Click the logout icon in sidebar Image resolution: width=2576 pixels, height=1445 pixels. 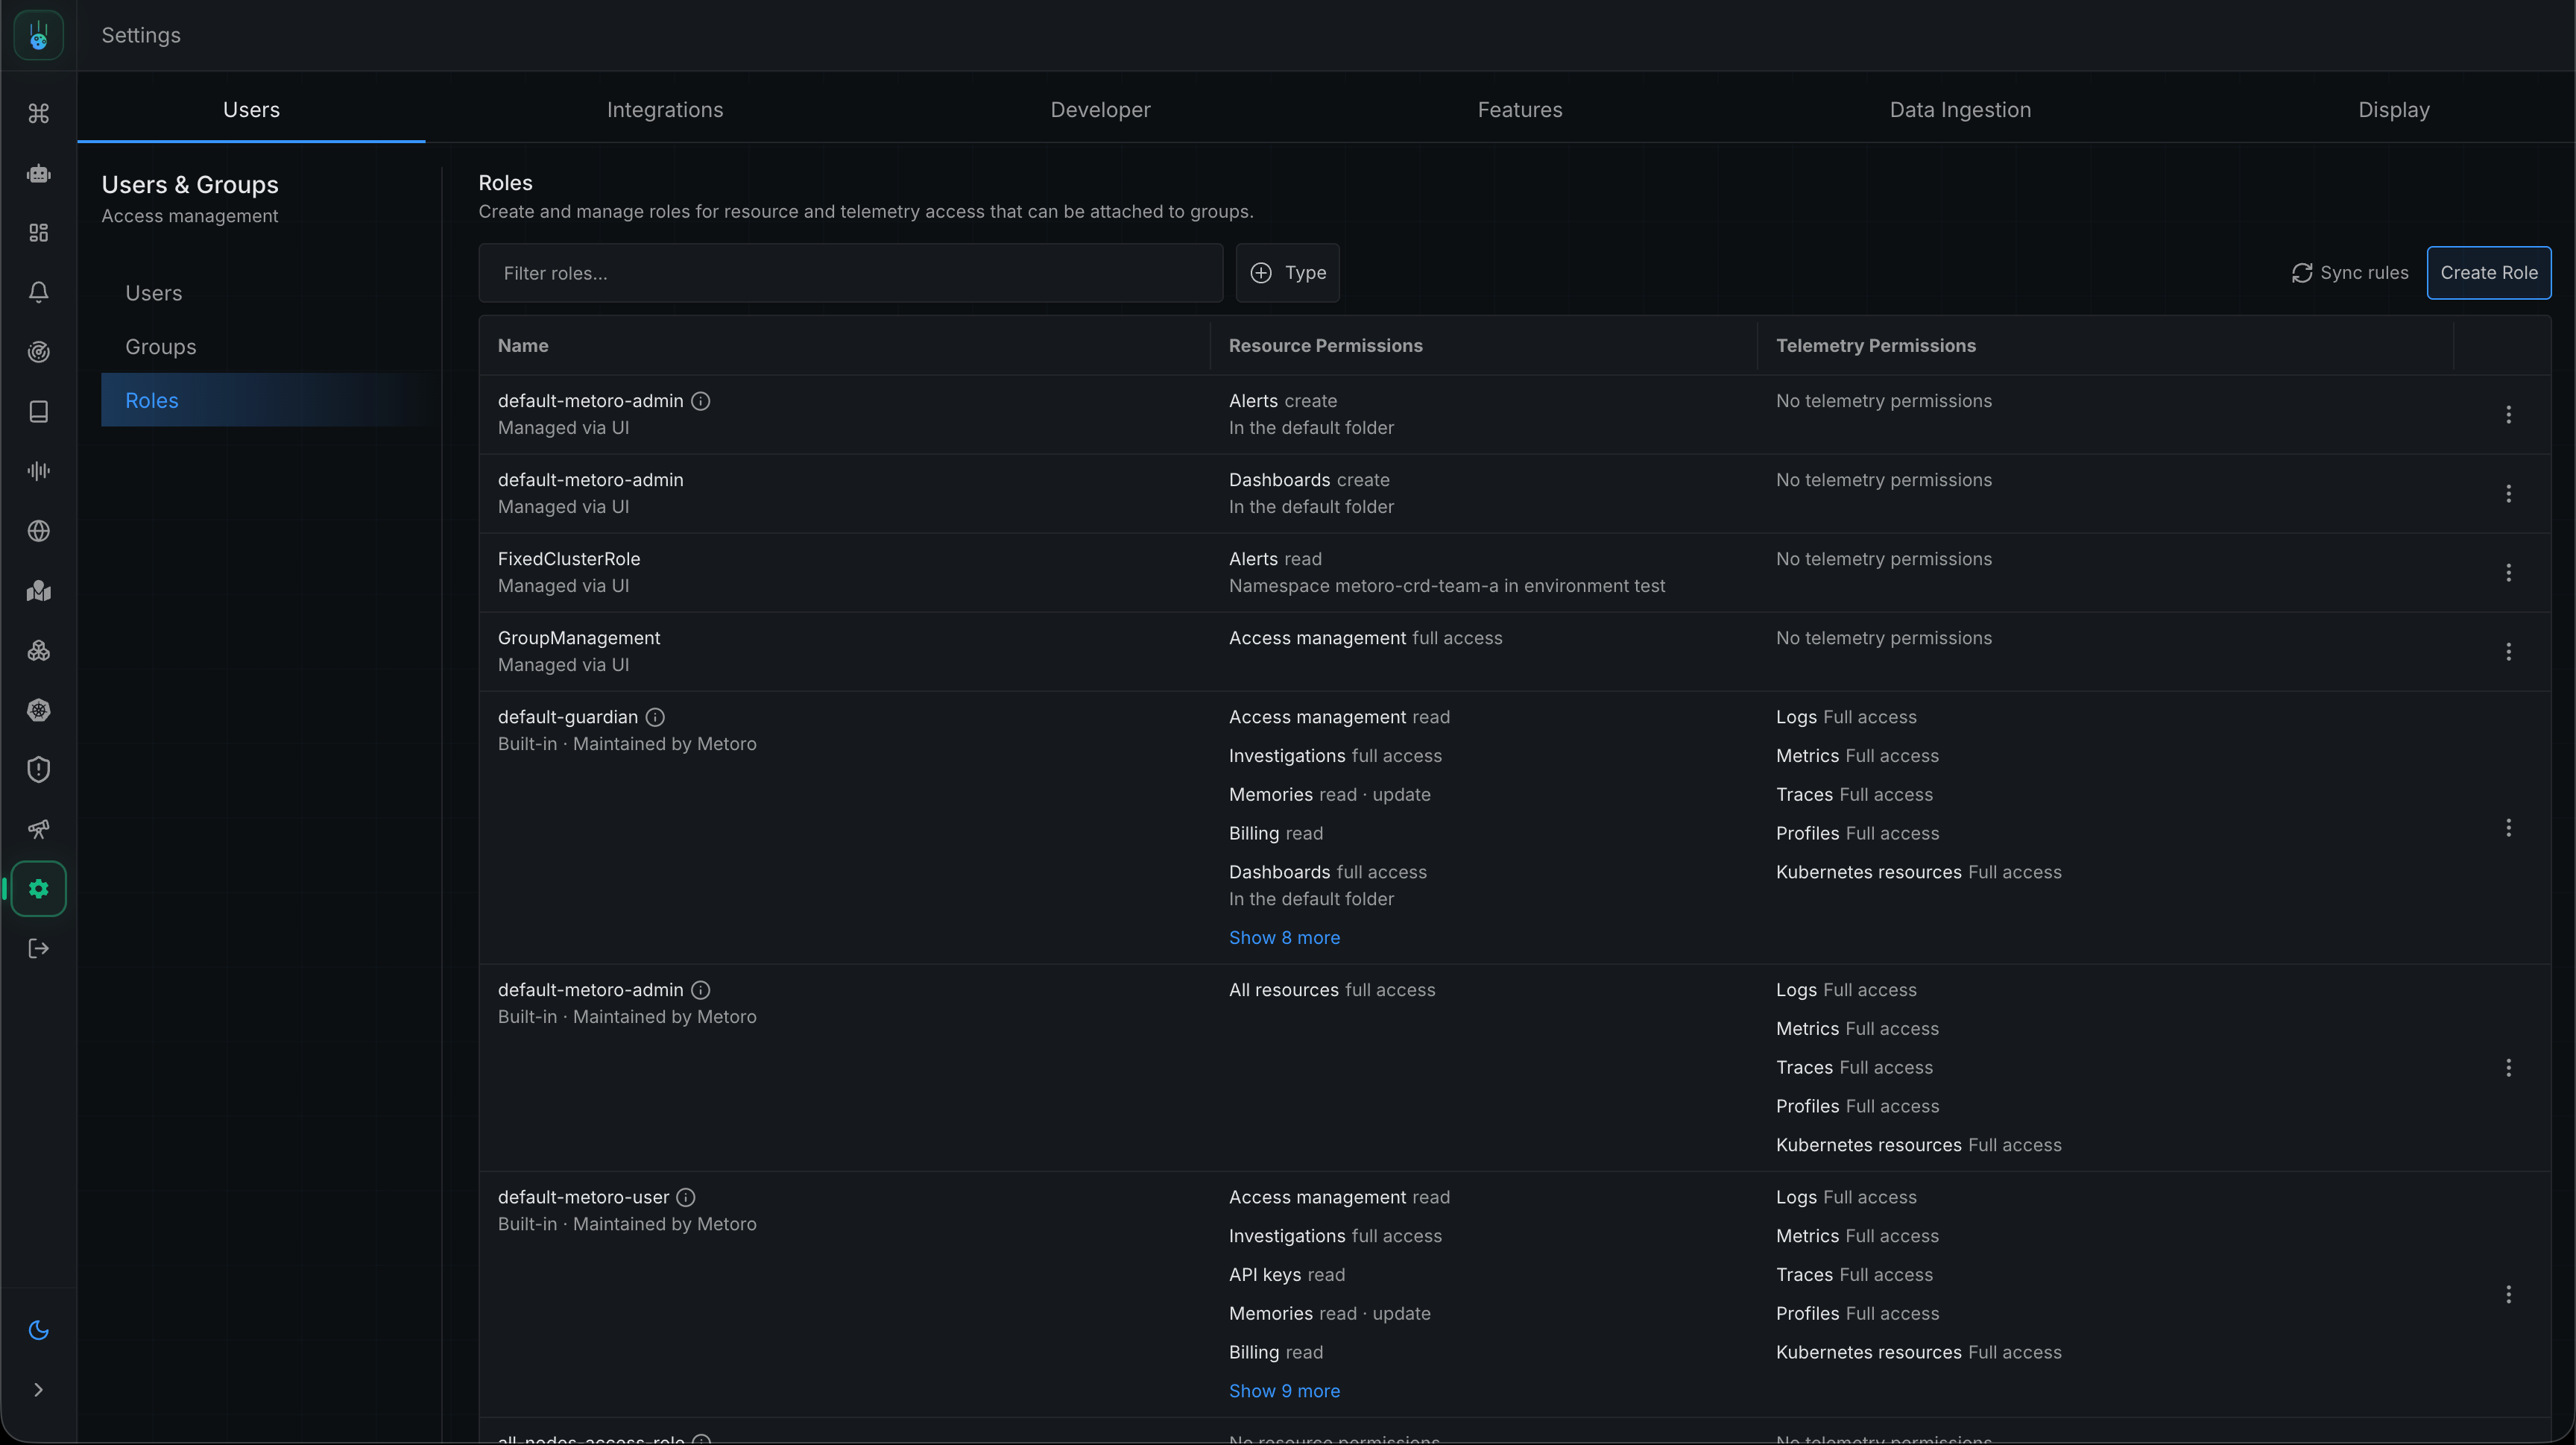tap(38, 949)
